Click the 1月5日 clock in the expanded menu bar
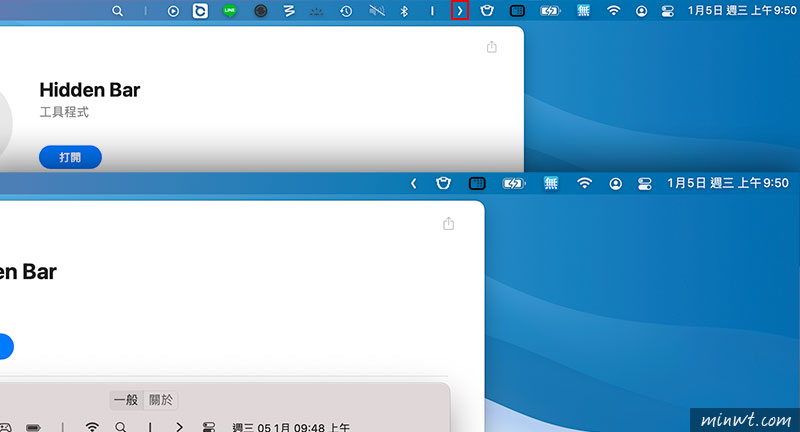This screenshot has width=800, height=432. coord(741,11)
